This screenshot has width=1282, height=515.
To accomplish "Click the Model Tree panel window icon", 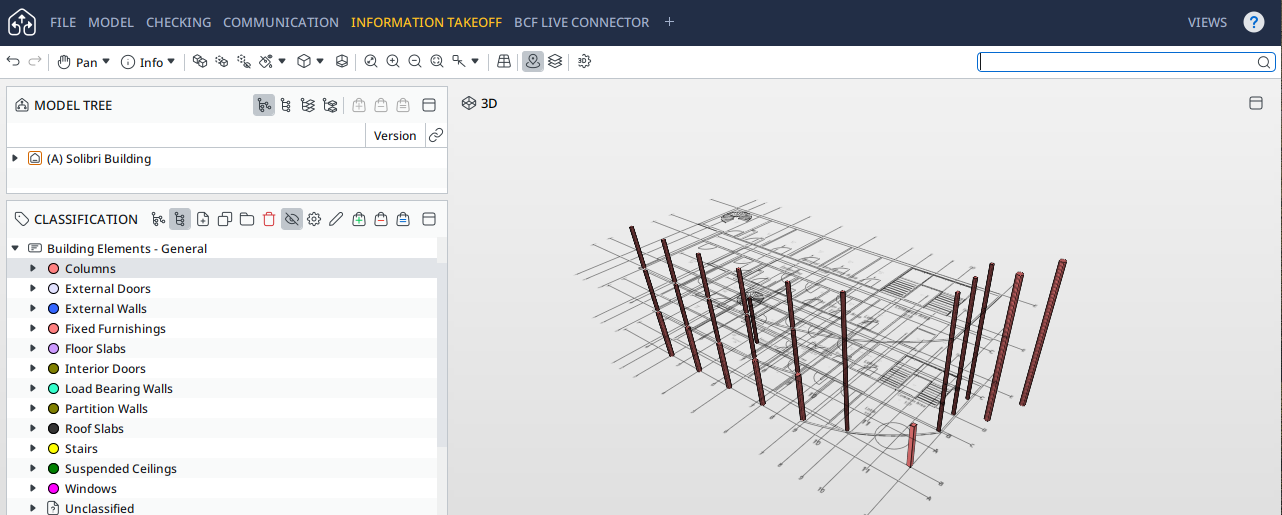I will click(429, 105).
